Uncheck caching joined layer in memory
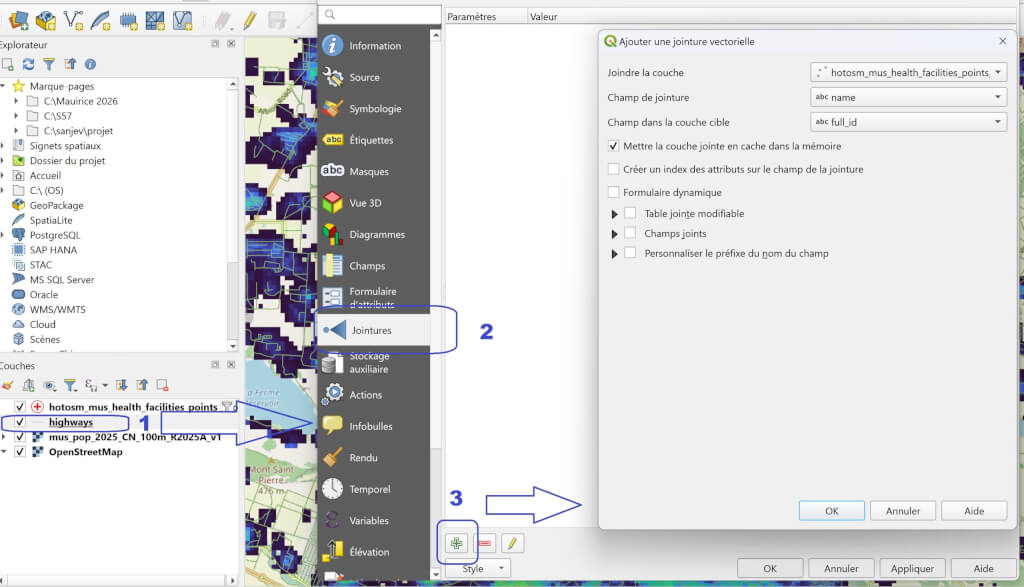The width and height of the screenshot is (1024, 587). [x=614, y=146]
